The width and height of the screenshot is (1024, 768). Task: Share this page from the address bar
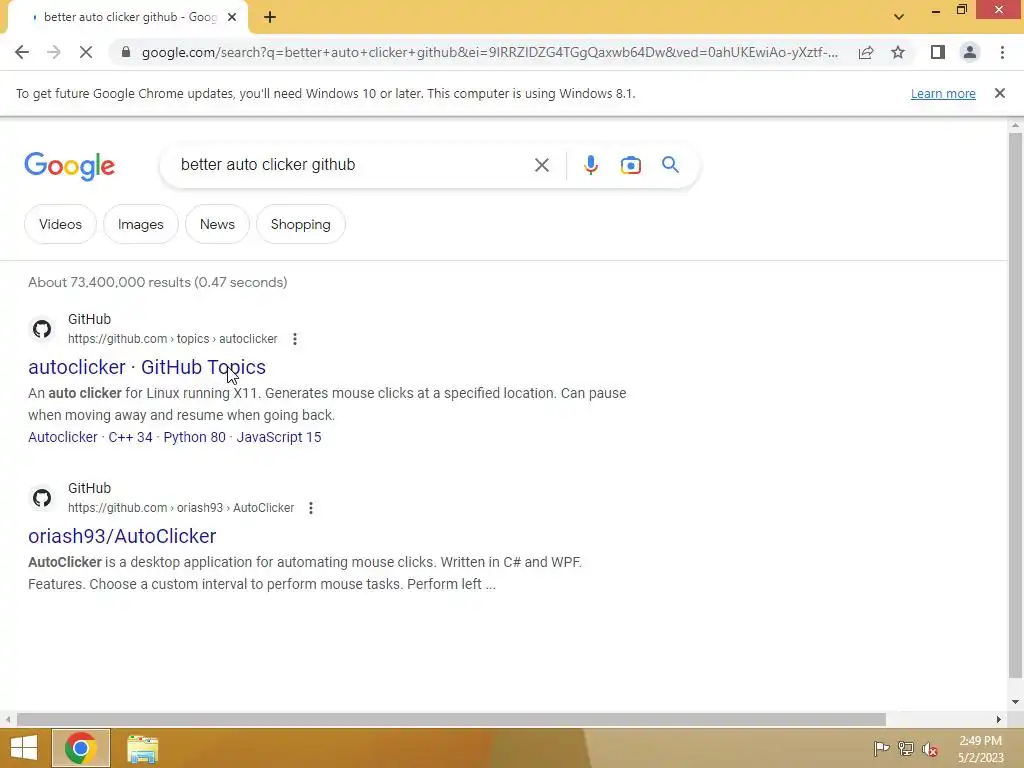[866, 52]
